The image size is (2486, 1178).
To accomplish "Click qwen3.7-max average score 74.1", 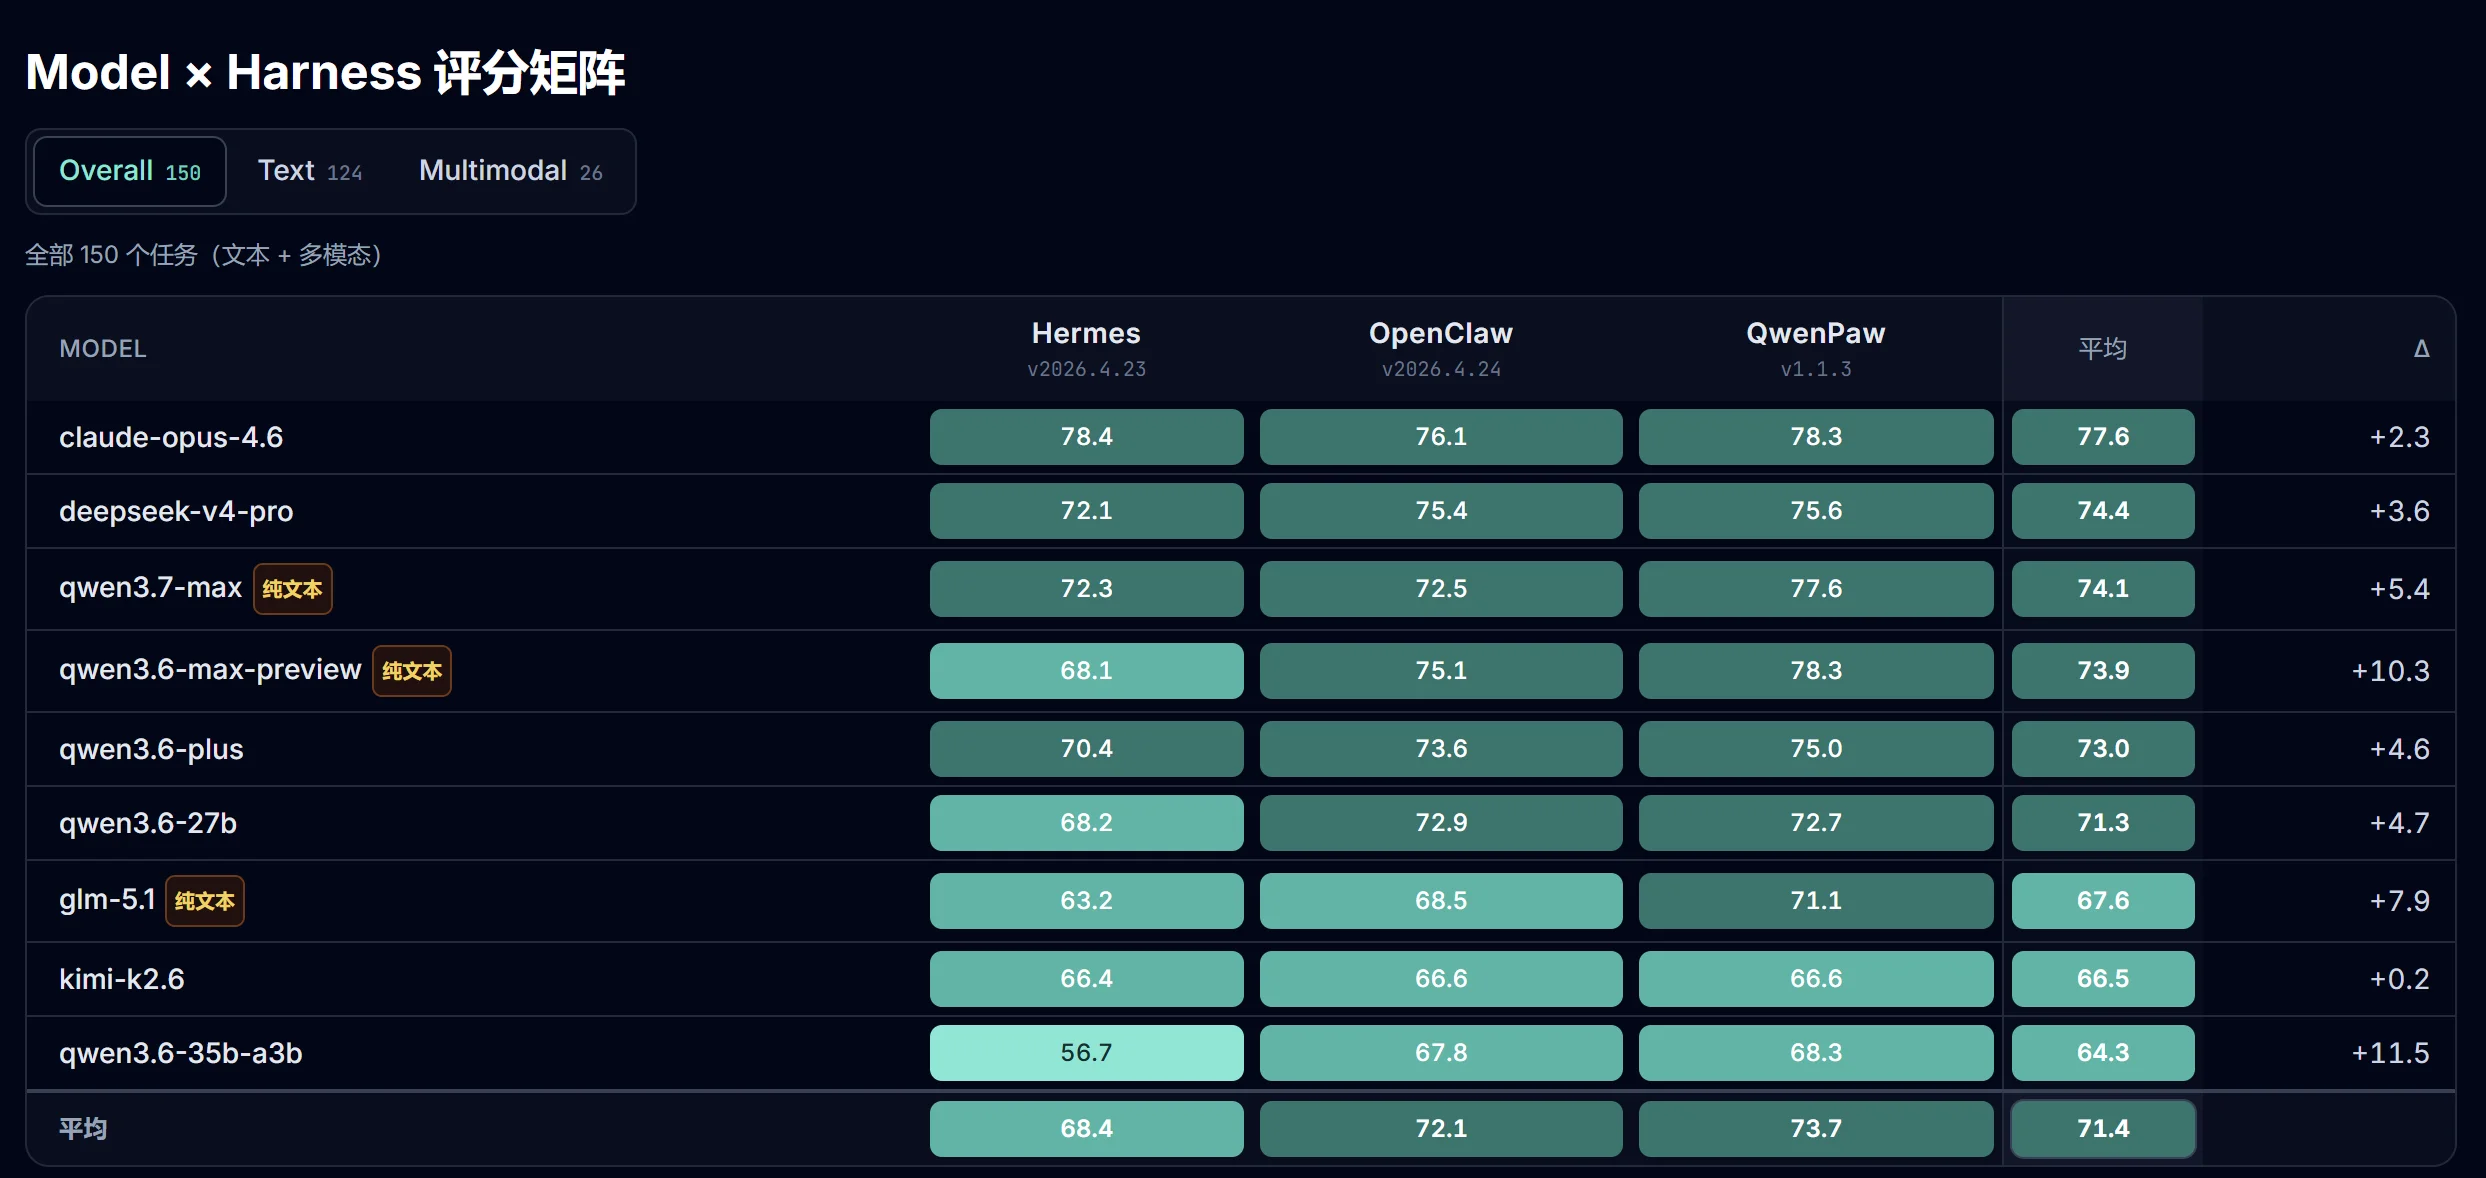I will 2103,589.
